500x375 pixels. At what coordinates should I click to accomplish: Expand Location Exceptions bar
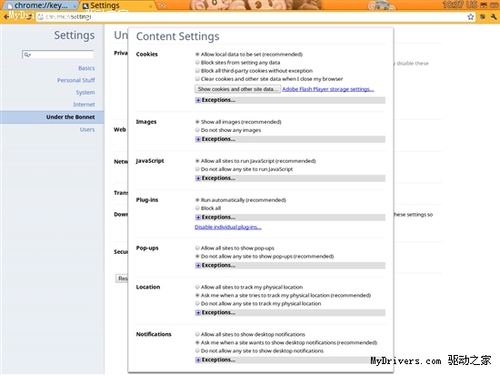click(290, 313)
